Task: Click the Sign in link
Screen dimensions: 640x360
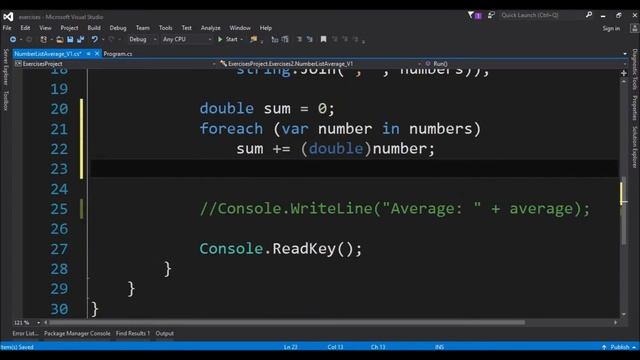Action: 611,28
